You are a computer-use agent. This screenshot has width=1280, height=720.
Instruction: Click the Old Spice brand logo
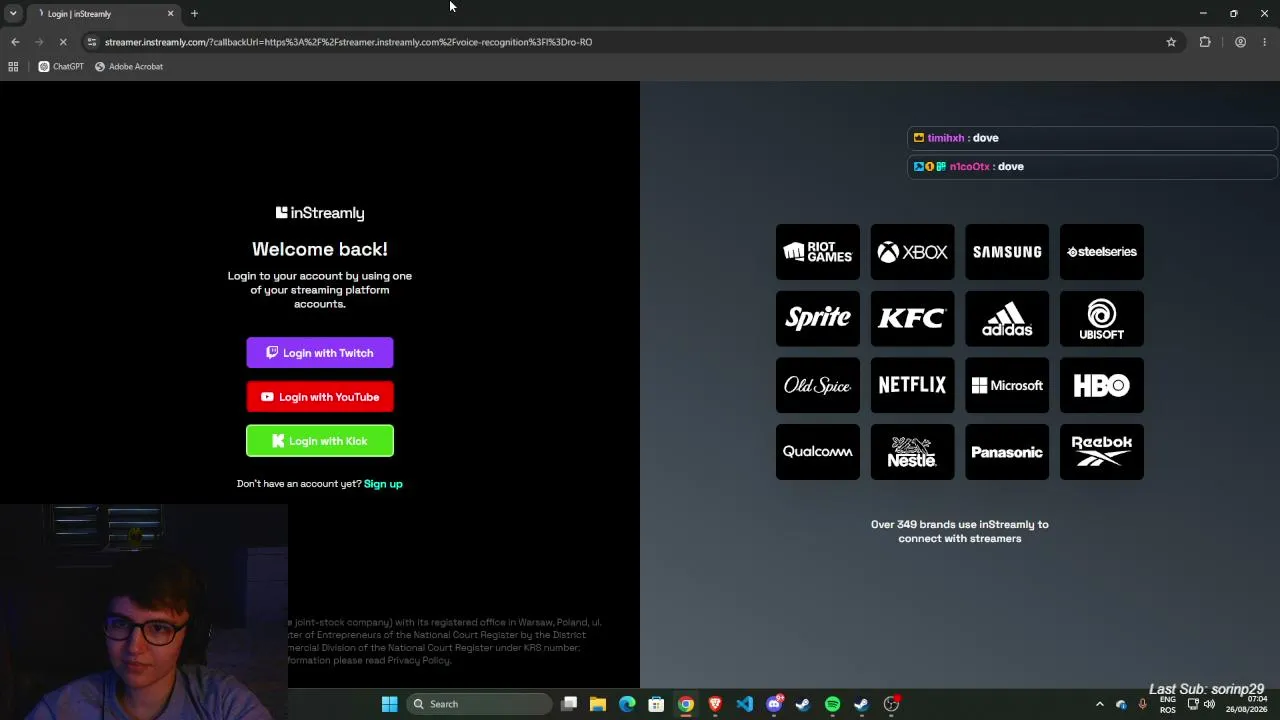coord(818,385)
